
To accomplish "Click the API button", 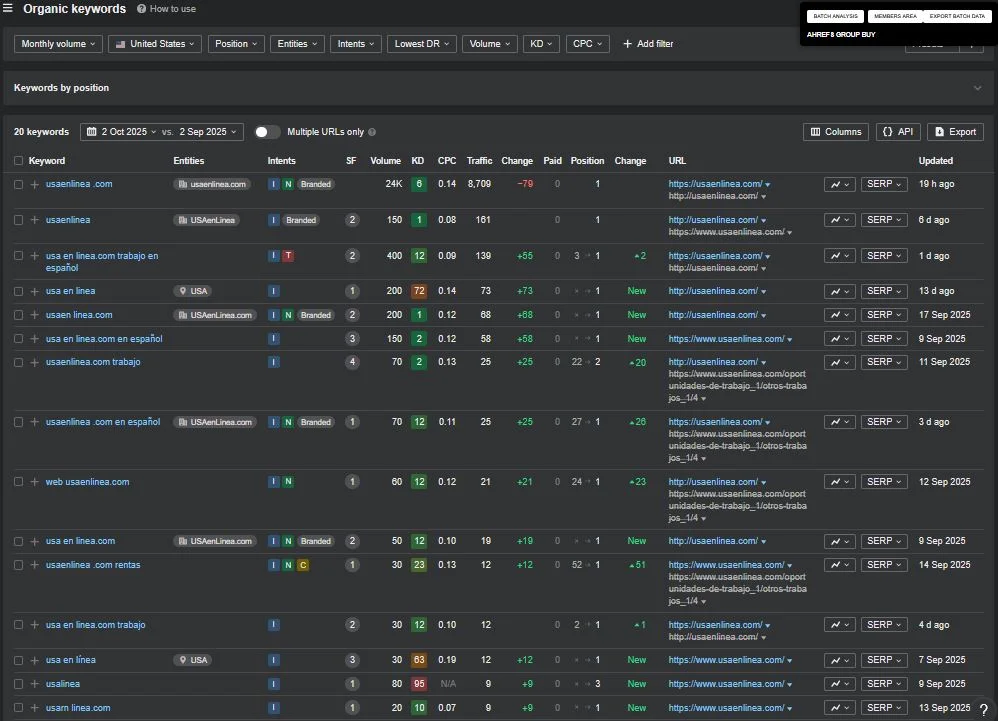I will click(898, 132).
